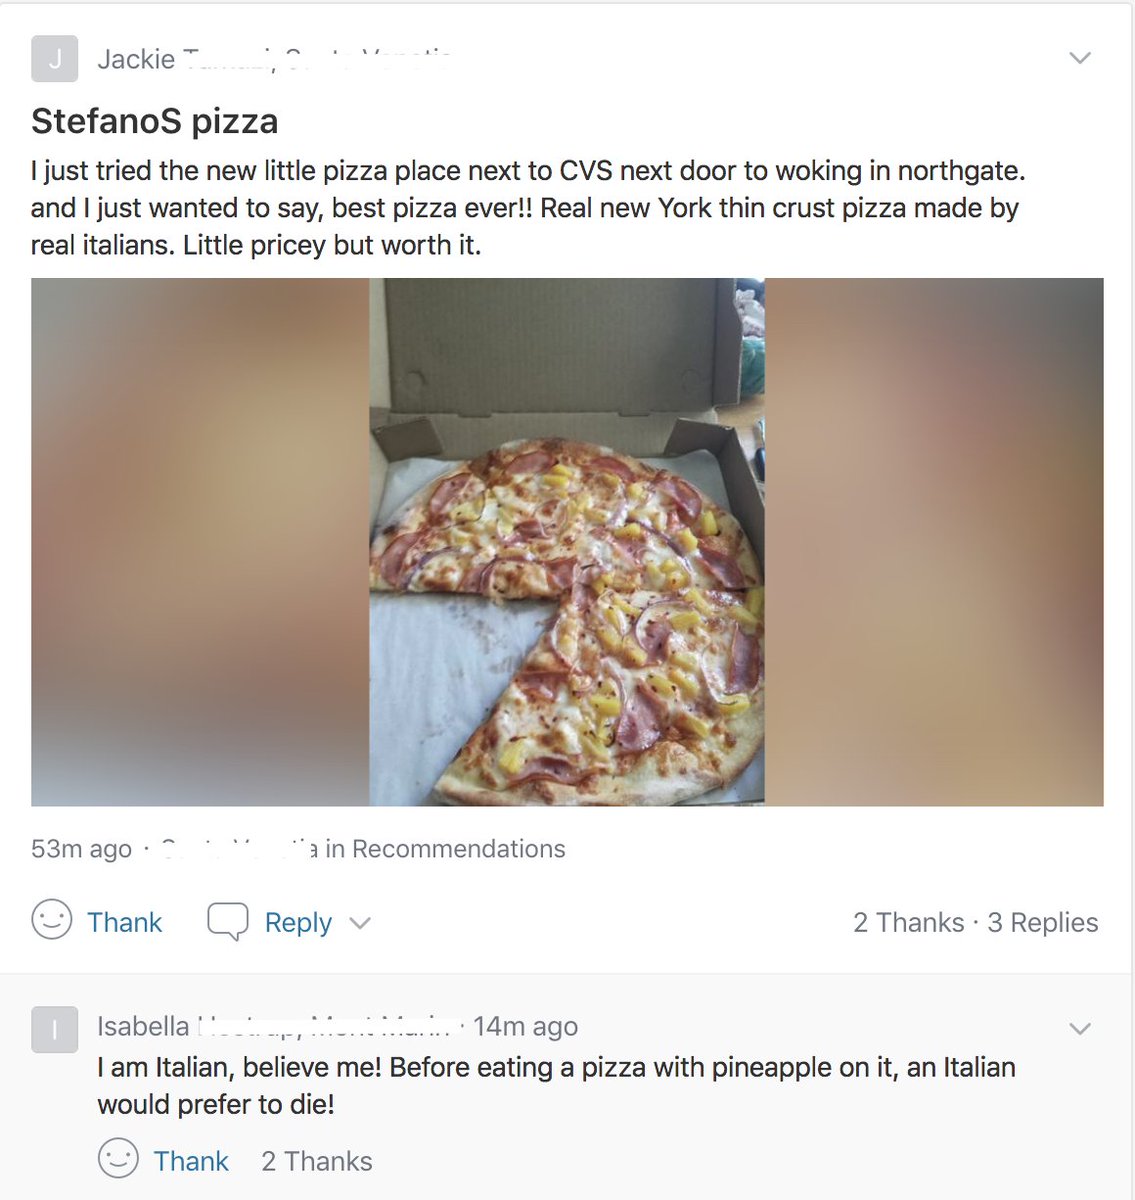Open the pizza photo in the post
Screen dimensions: 1135x1200
click(x=567, y=542)
